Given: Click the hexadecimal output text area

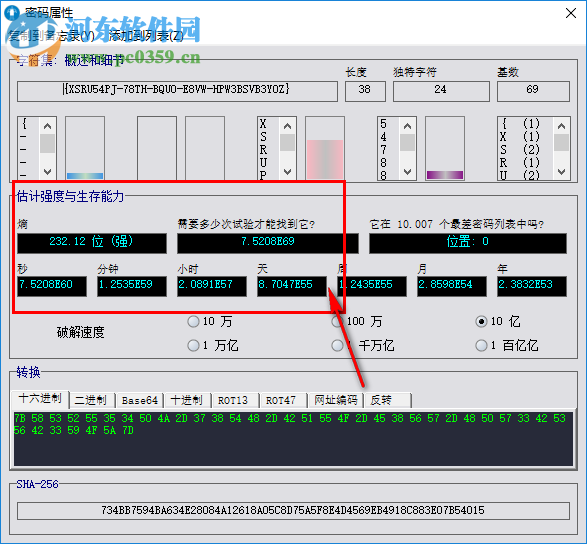Looking at the screenshot, I should click(294, 438).
